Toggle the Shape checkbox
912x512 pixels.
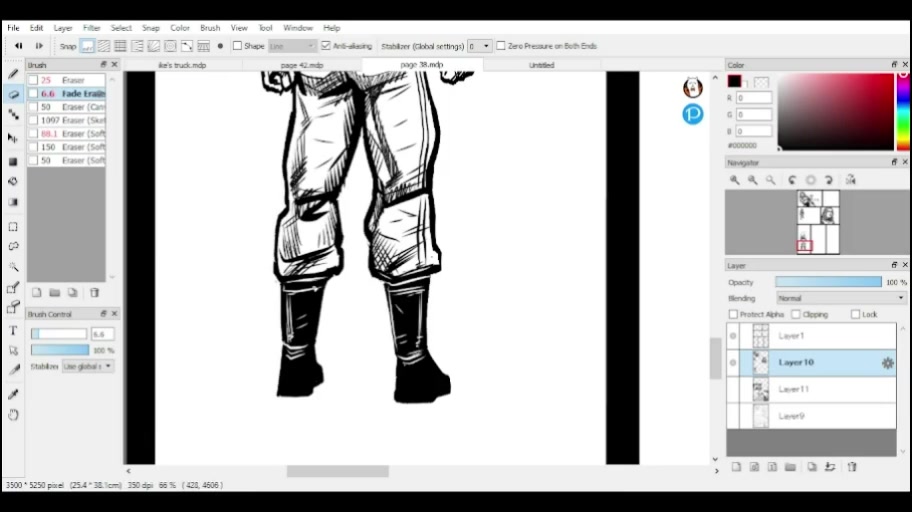point(237,46)
